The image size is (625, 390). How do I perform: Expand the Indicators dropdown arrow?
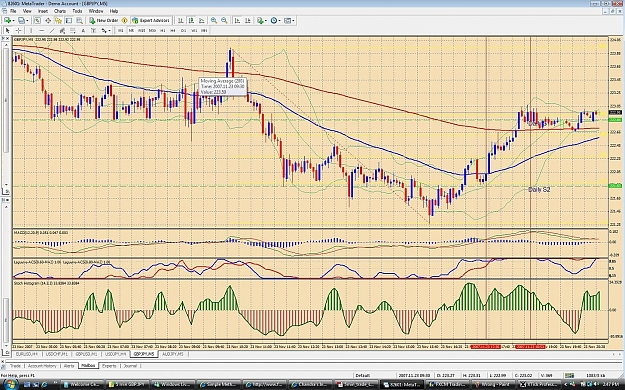[x=265, y=20]
